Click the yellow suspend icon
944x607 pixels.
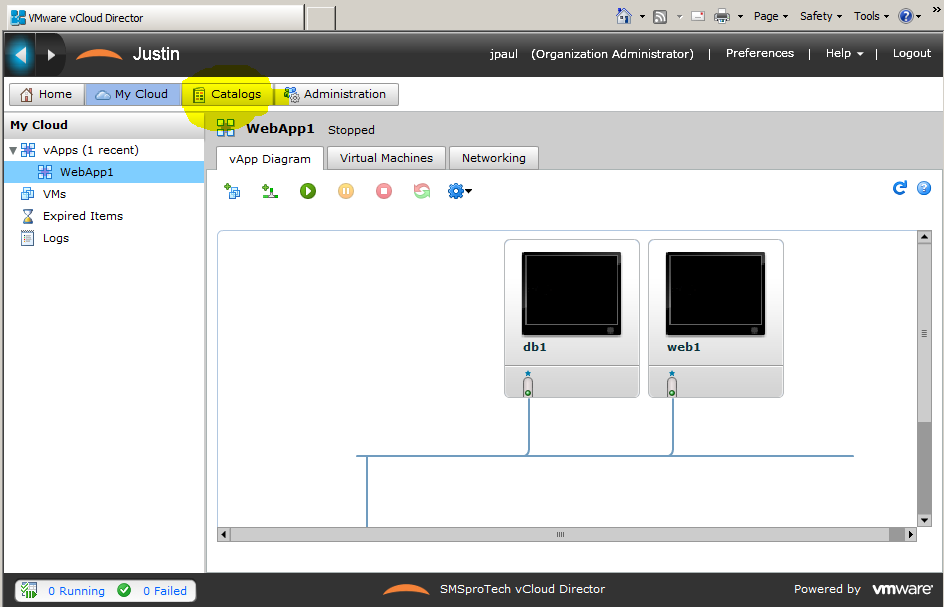tap(346, 191)
